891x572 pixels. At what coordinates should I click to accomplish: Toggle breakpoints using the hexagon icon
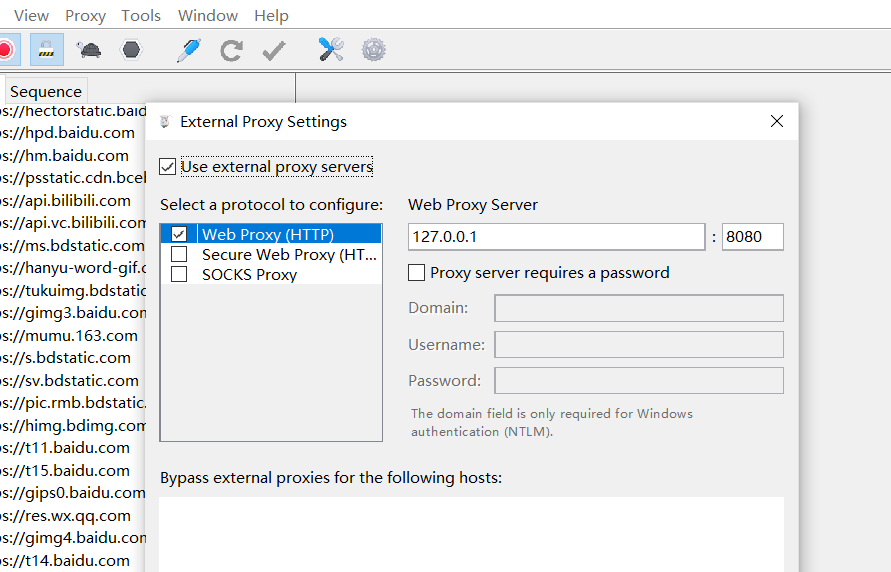click(x=131, y=49)
